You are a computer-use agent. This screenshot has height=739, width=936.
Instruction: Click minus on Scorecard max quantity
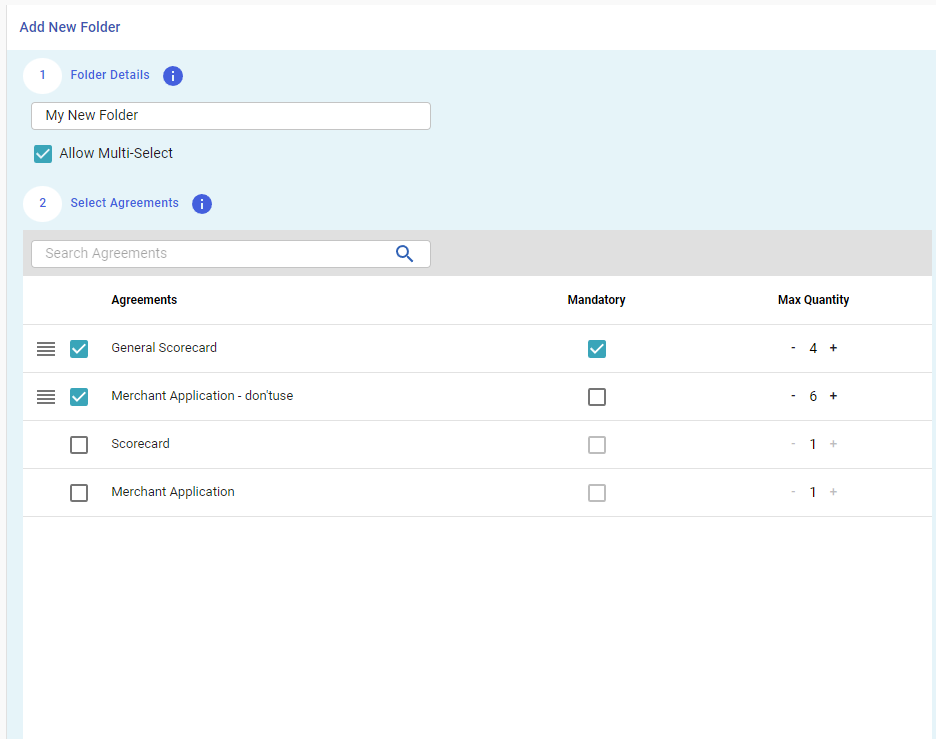pos(793,444)
